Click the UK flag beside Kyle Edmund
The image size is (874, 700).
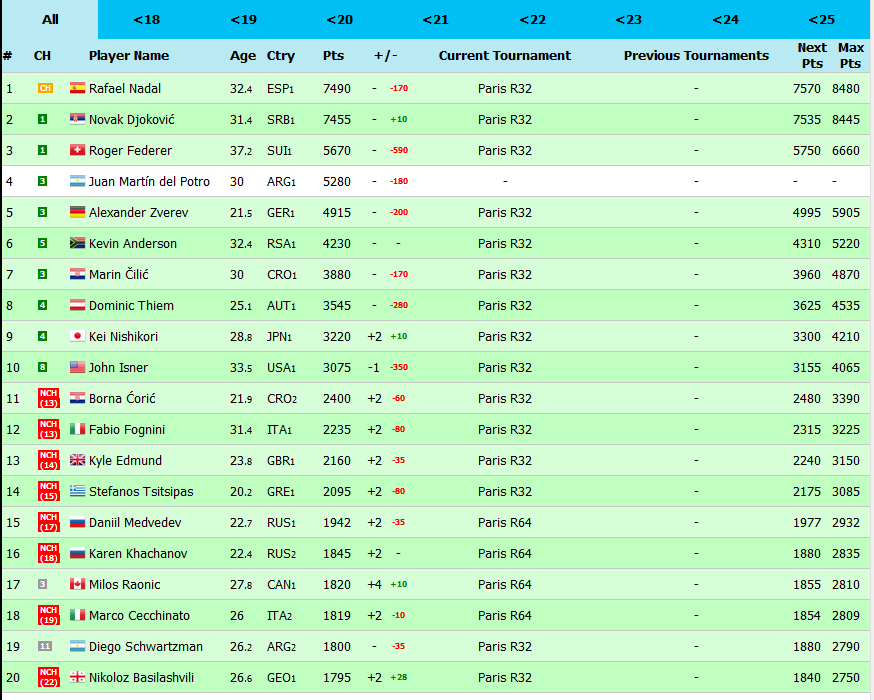[77, 460]
